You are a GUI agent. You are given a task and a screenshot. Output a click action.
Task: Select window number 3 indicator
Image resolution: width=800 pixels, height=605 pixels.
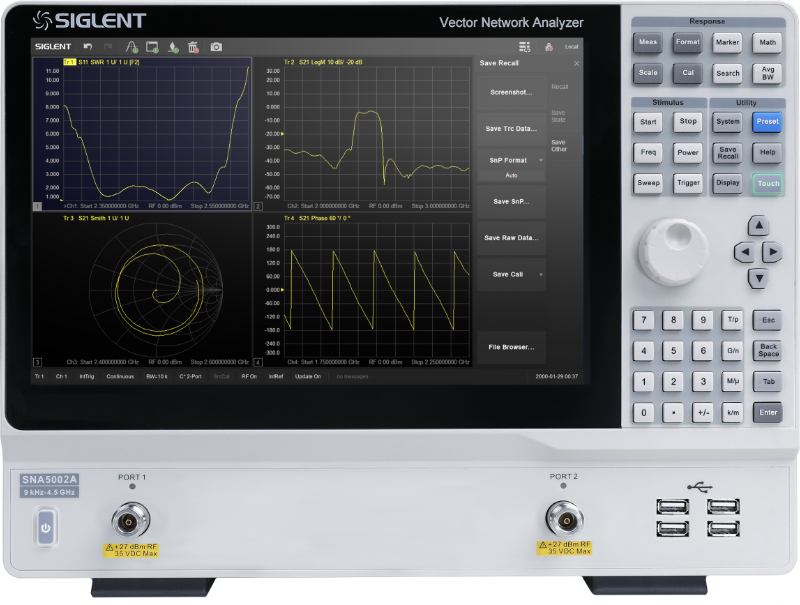click(37, 362)
